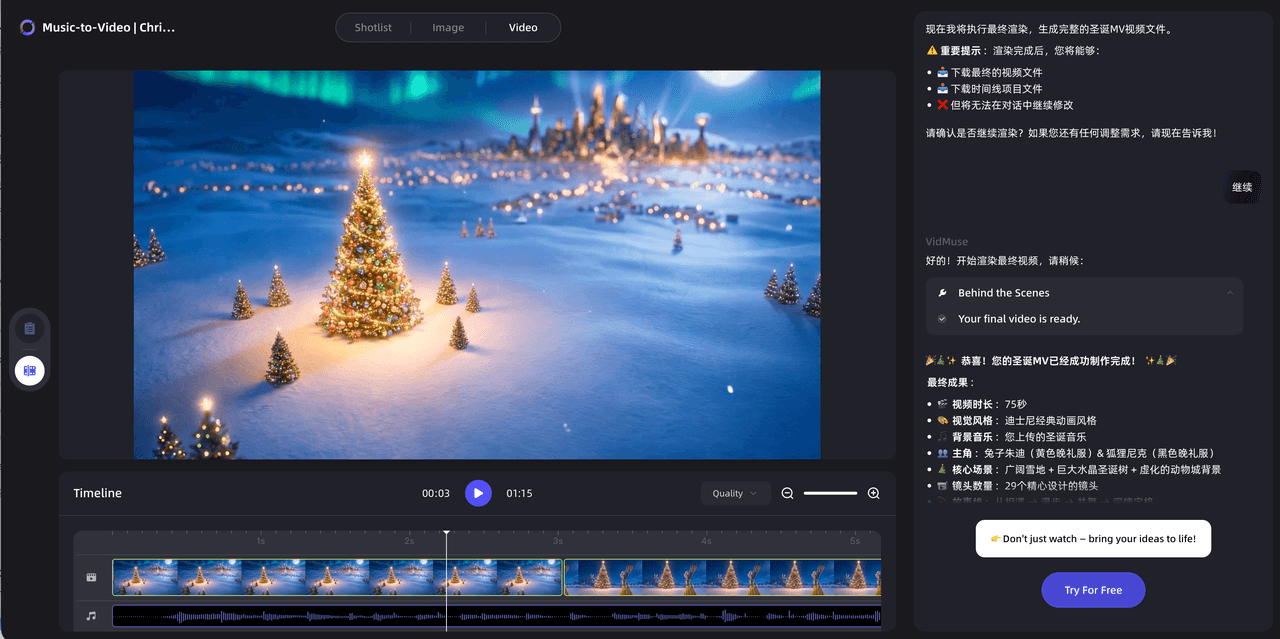Open the Quality dropdown
The width and height of the screenshot is (1280, 639).
click(735, 493)
